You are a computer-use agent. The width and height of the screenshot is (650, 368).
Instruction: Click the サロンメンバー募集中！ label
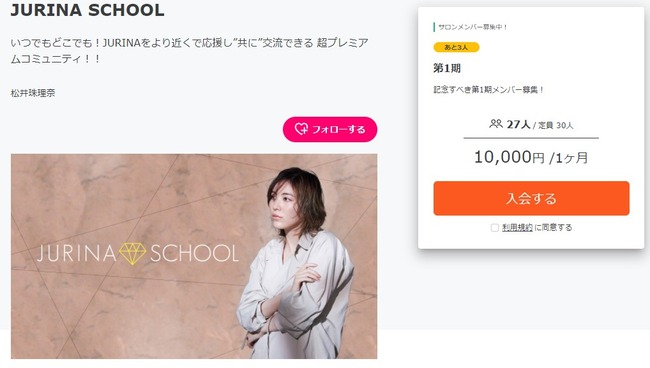tap(472, 27)
